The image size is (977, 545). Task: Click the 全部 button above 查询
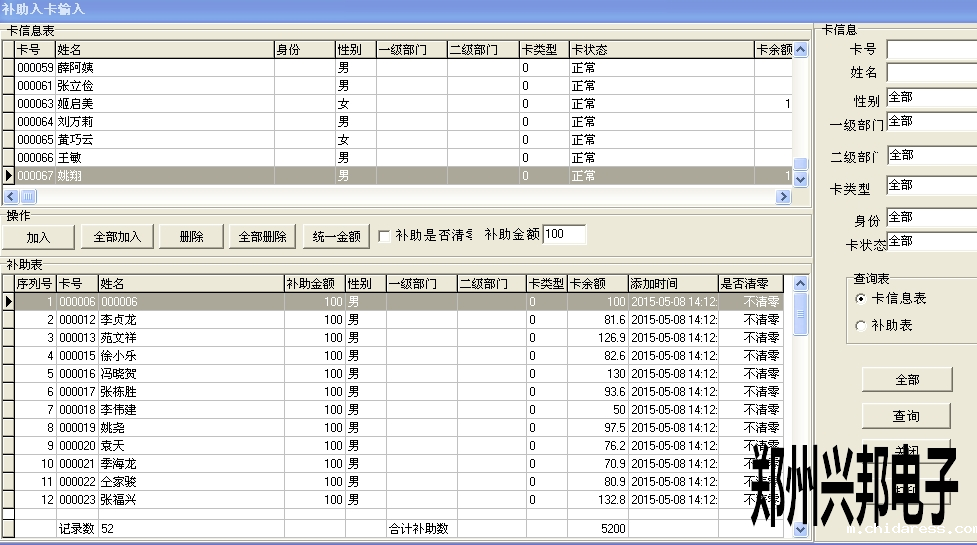click(x=907, y=380)
